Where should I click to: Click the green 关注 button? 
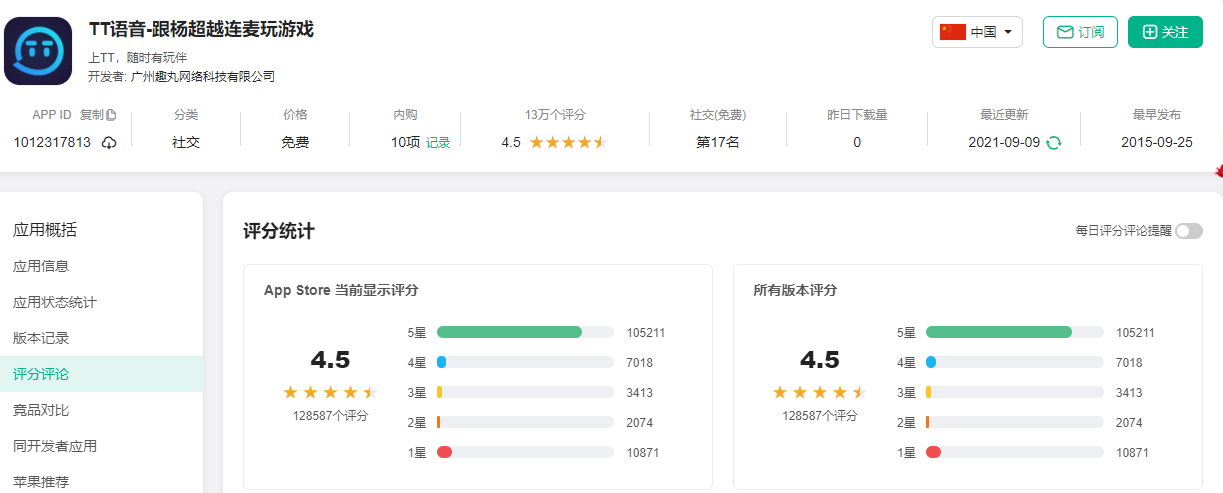1165,32
